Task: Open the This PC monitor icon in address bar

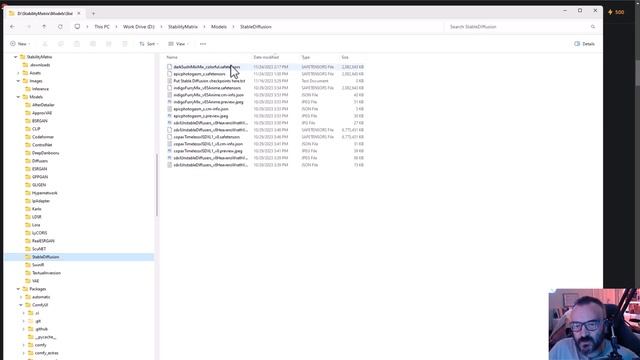Action: (77, 27)
